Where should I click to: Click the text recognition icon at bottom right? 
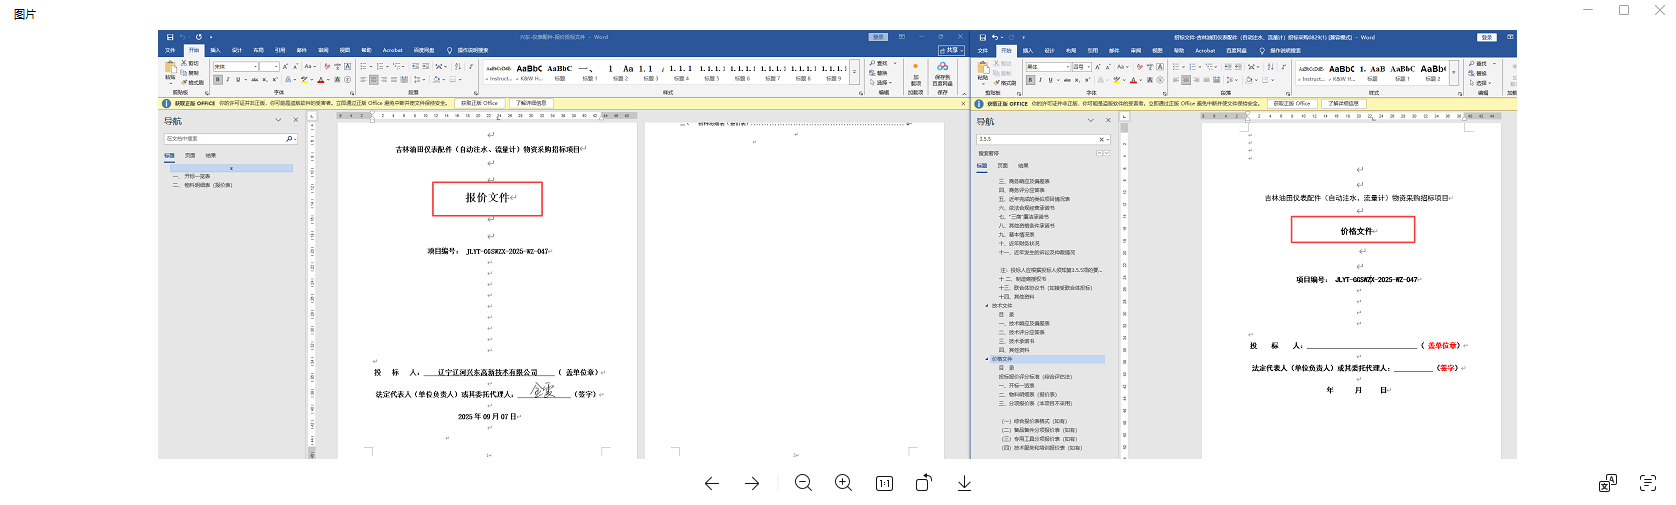(1647, 483)
